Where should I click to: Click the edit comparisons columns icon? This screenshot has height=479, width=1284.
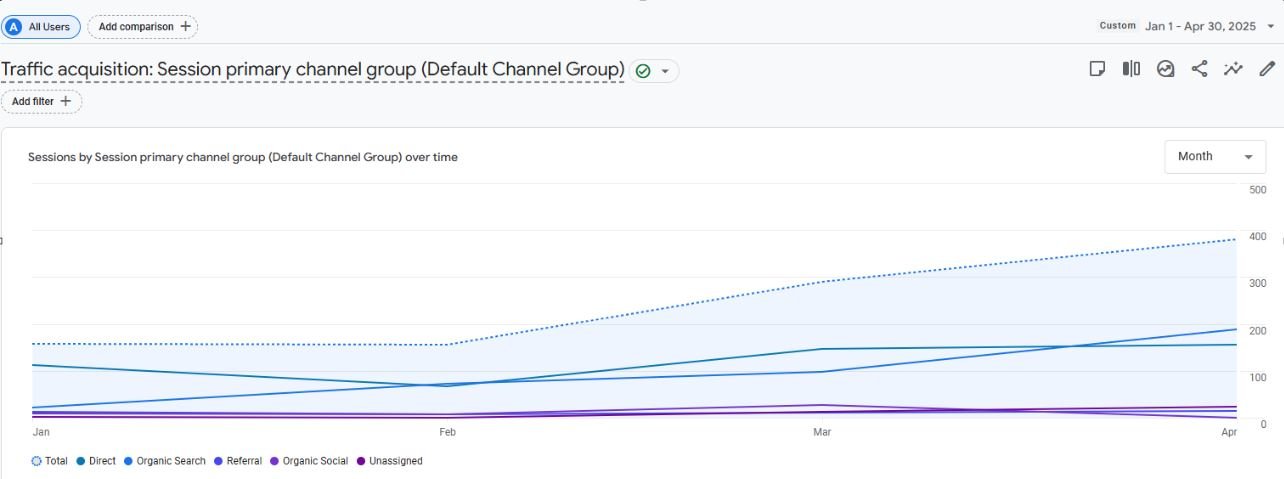coord(1131,69)
